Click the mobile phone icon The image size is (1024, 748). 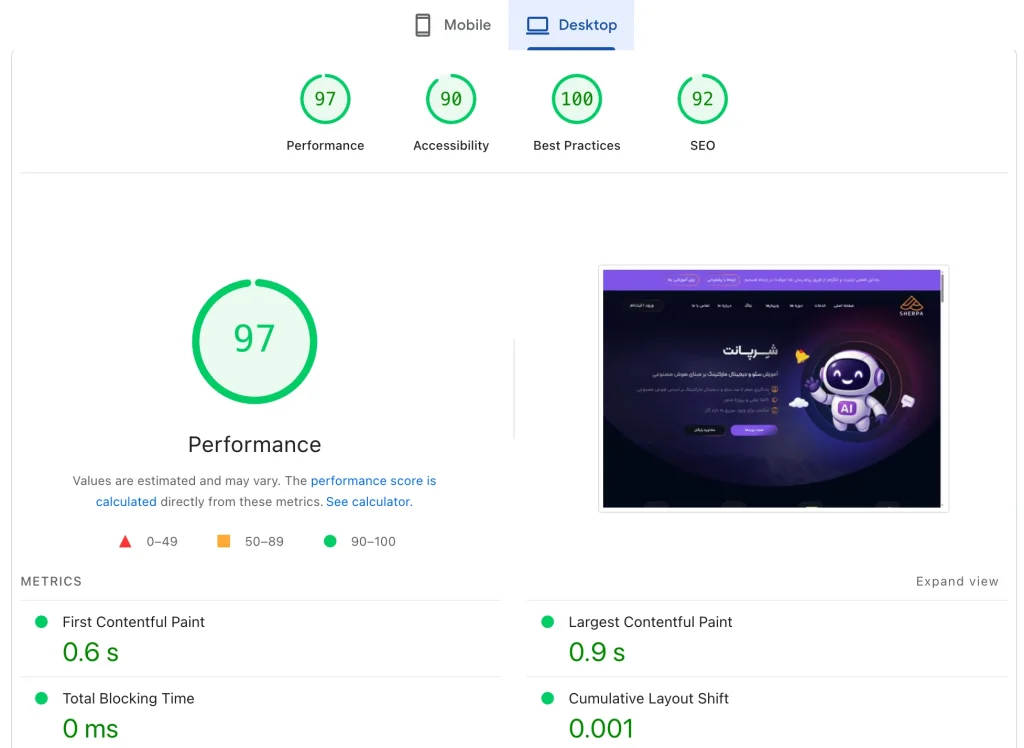423,25
